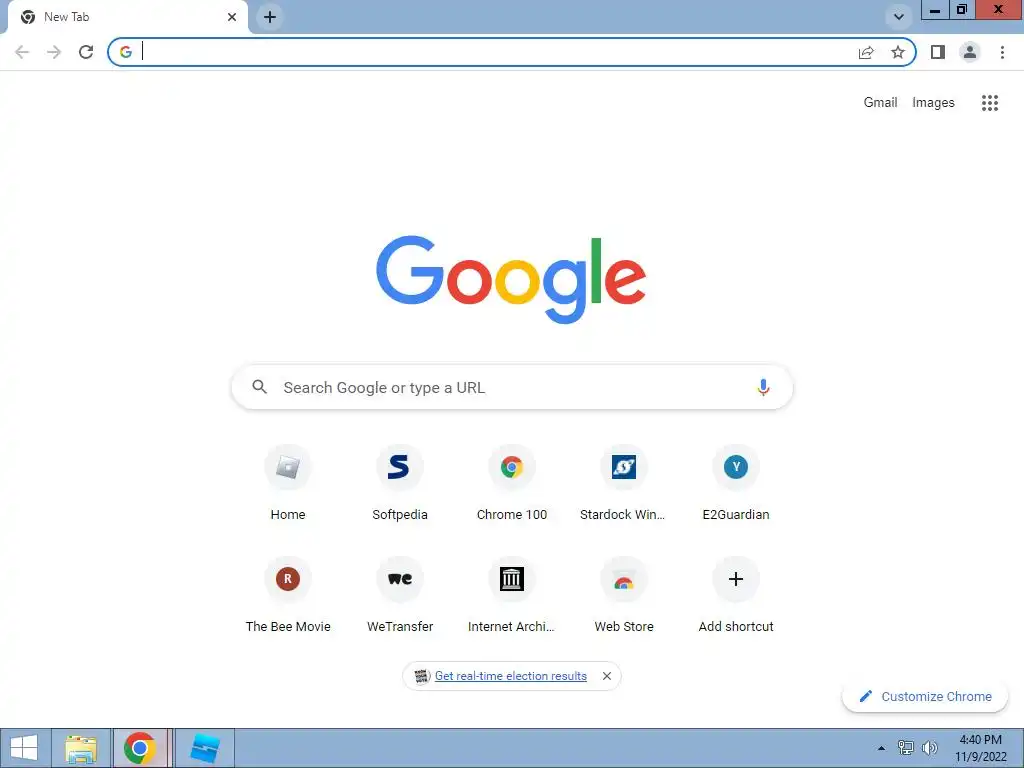Click the Search Google or type a URL box
Screen dimensions: 1024x768
click(x=512, y=387)
